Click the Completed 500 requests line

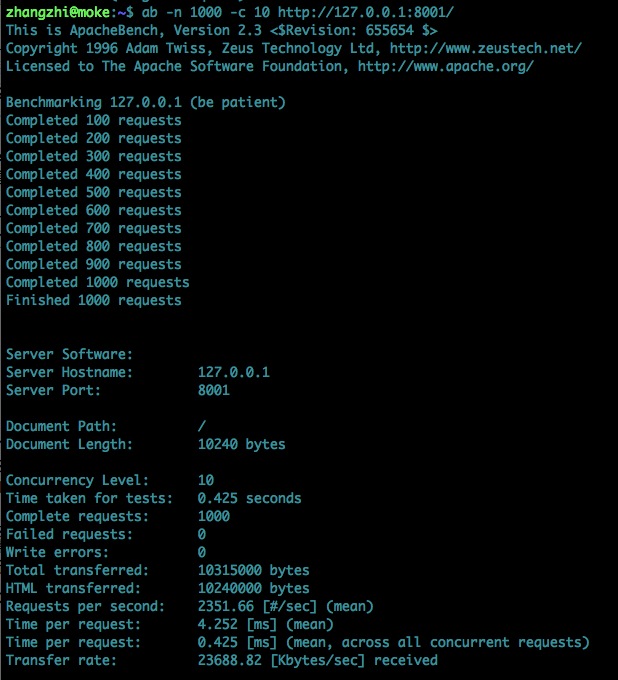[x=94, y=192]
